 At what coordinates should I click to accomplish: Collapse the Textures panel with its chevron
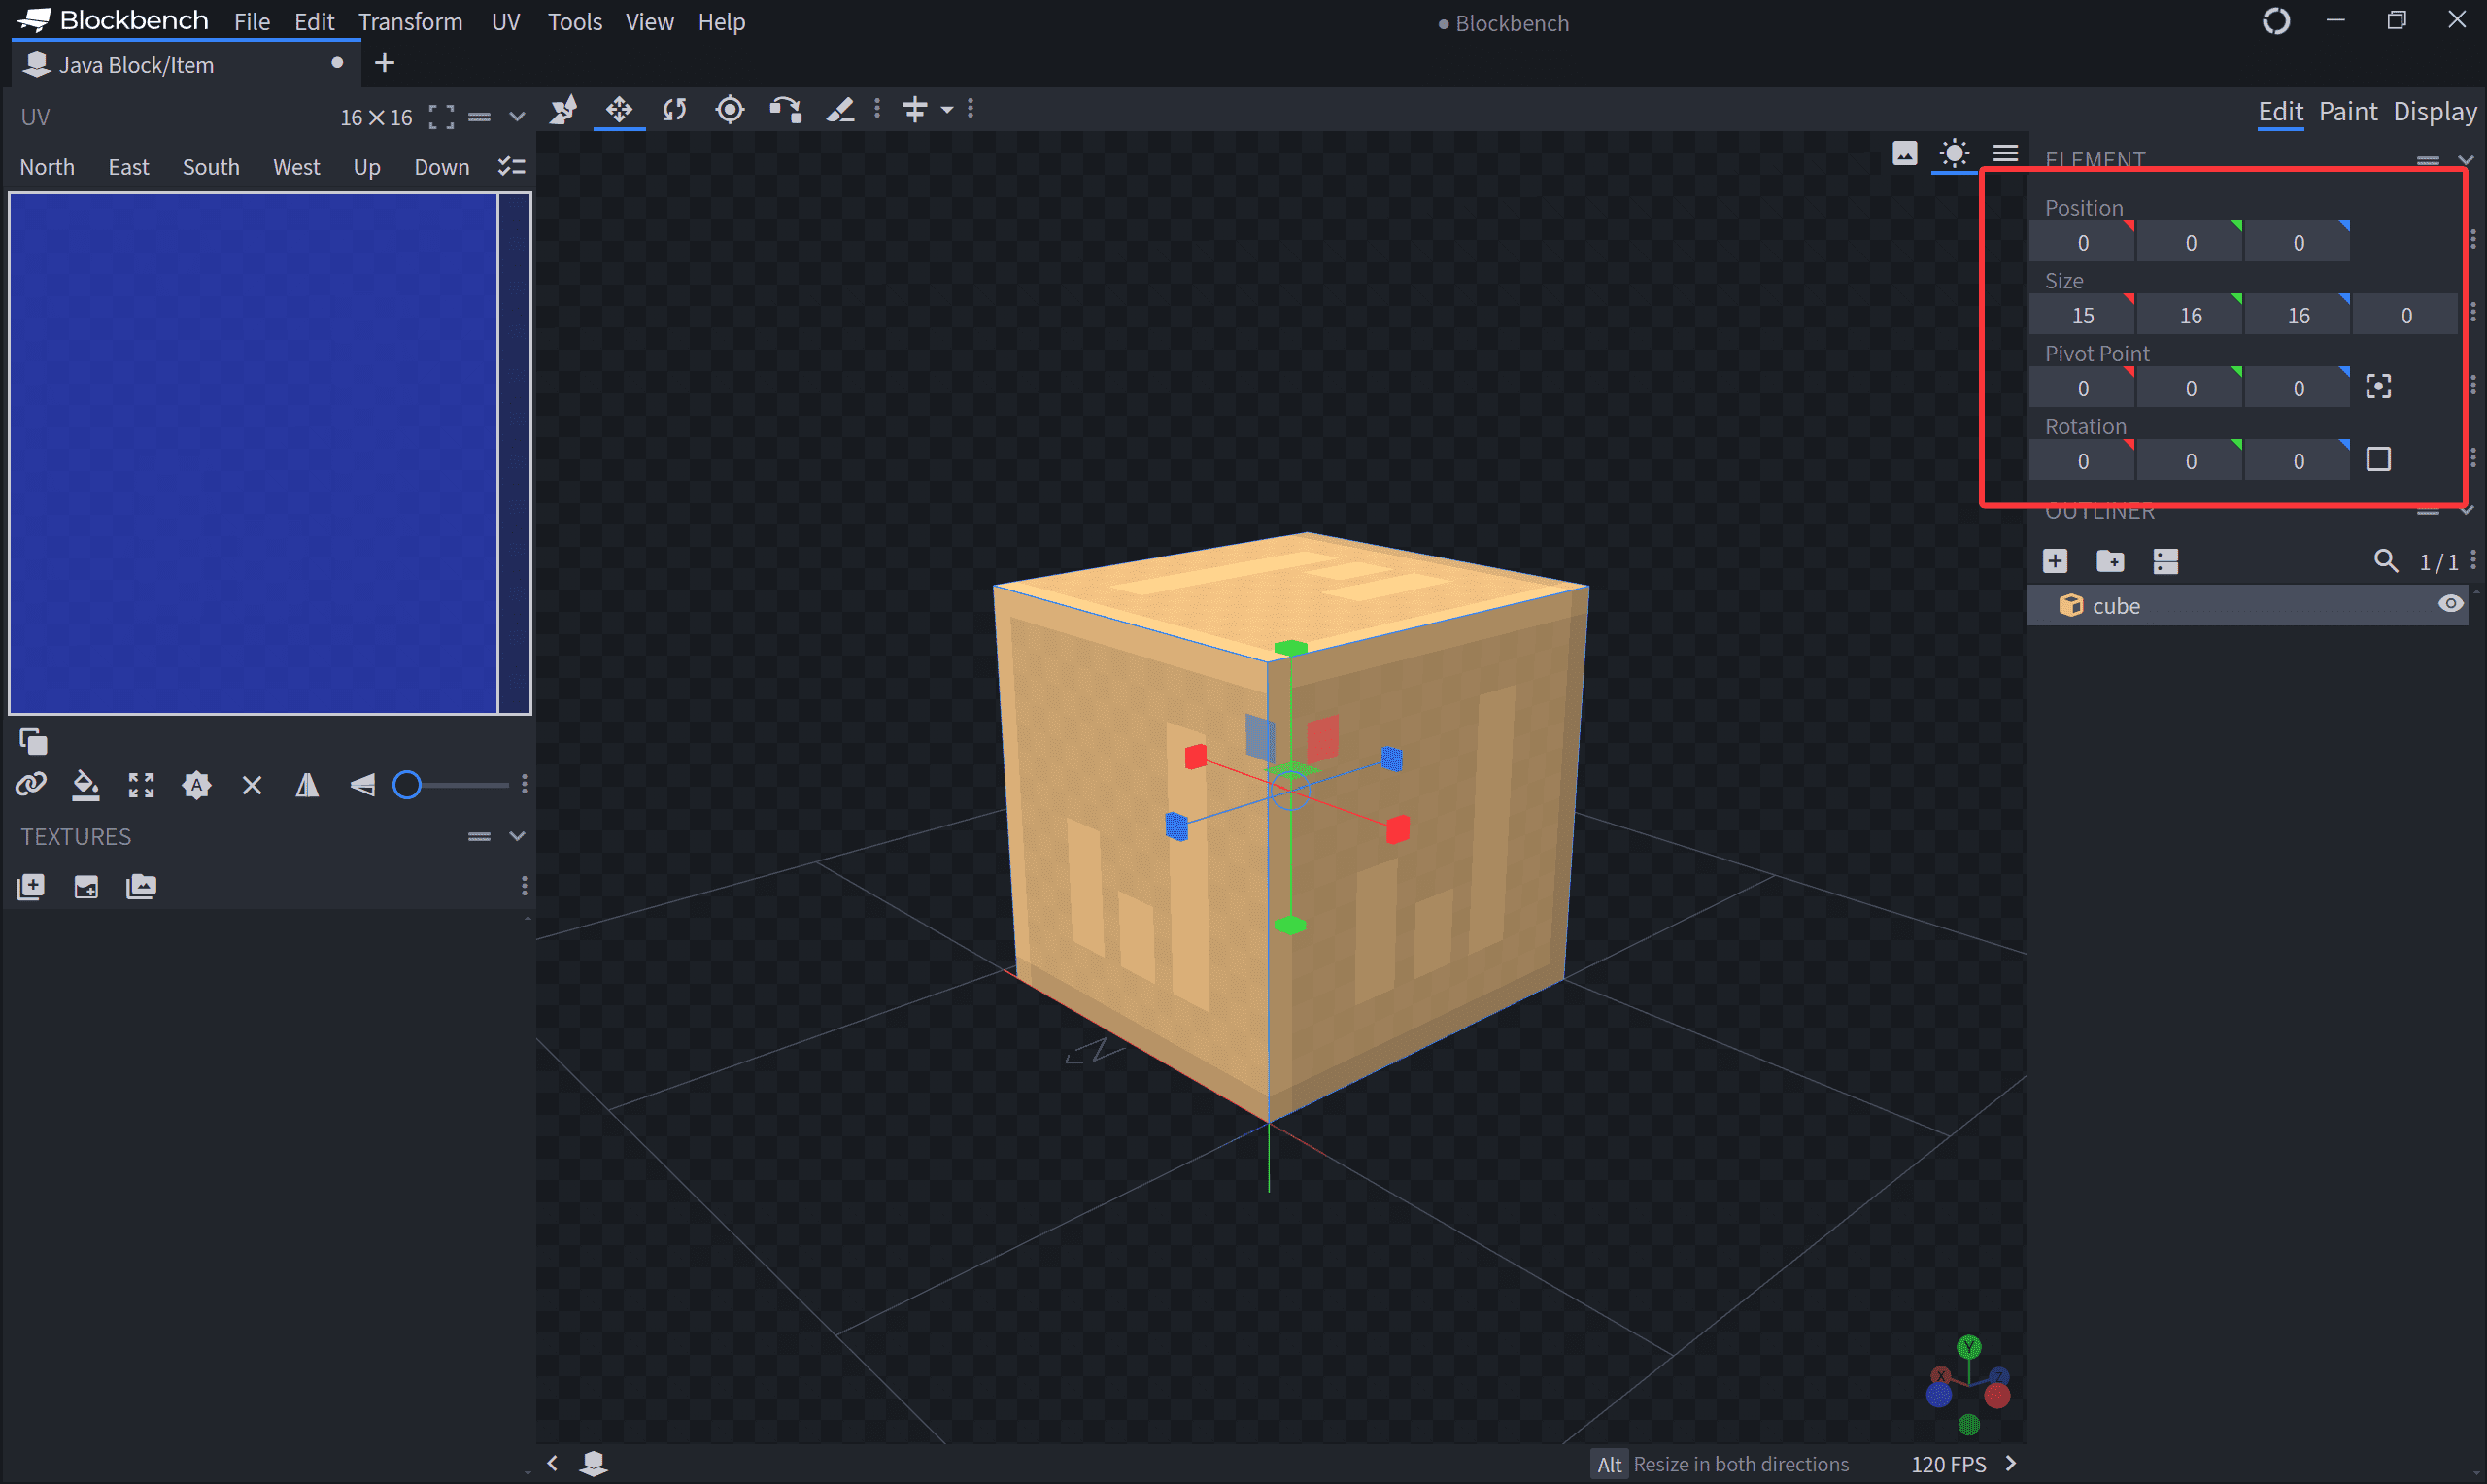tap(517, 836)
